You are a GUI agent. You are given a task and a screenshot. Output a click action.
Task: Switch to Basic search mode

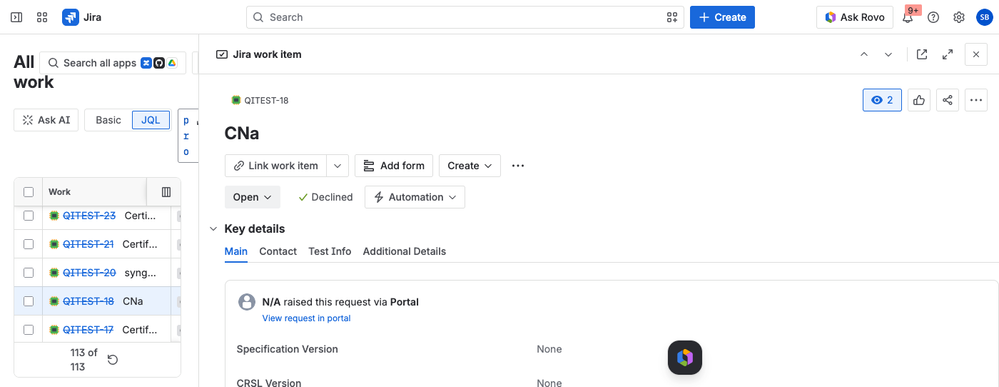[108, 120]
